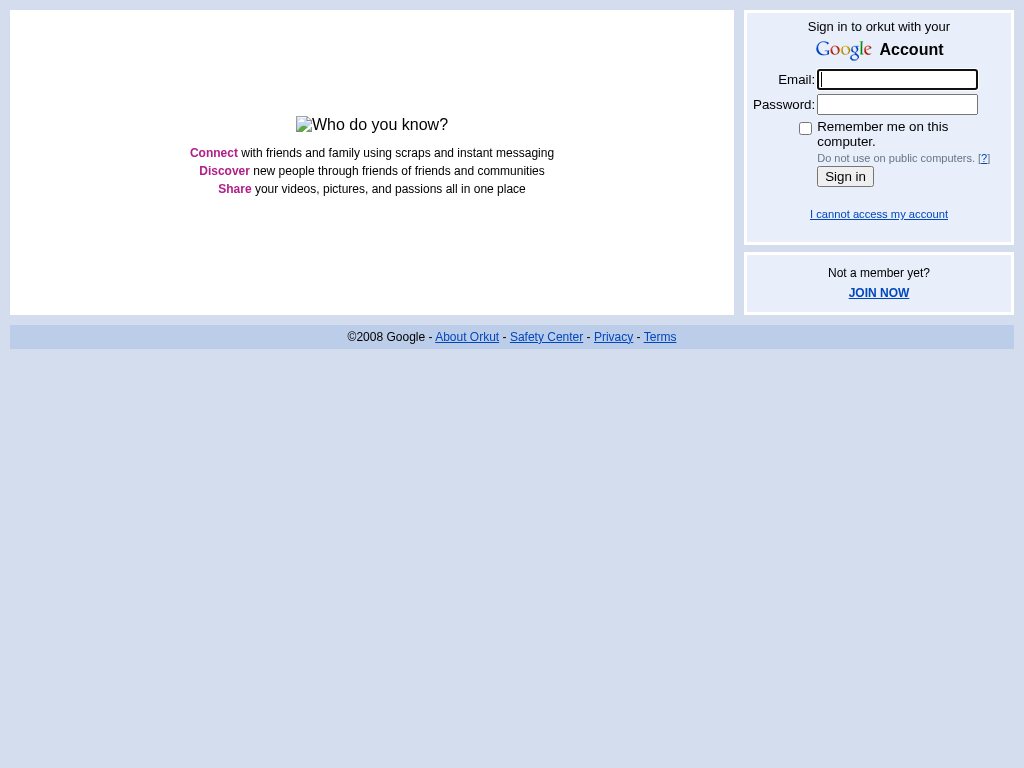The image size is (1024, 768).
Task: Enable Remember me on this computer checkbox
Action: point(805,129)
